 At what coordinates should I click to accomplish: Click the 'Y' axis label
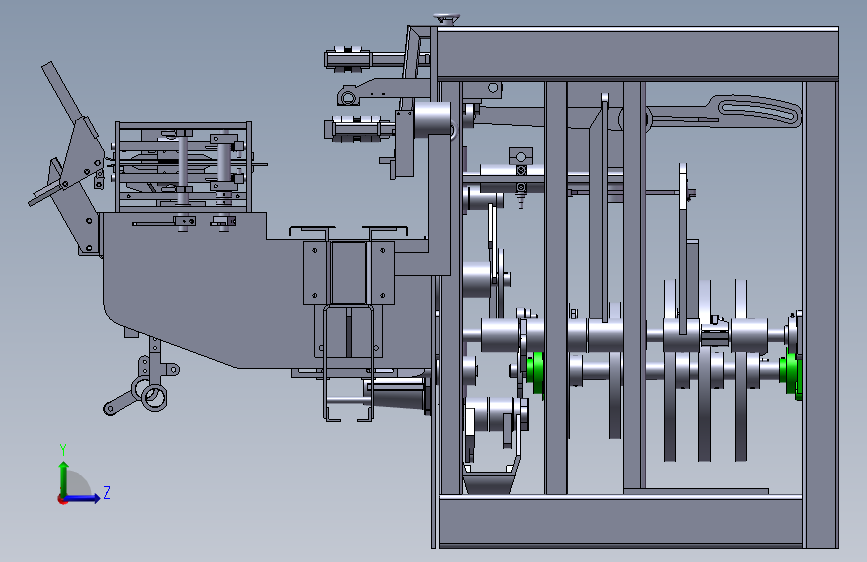(63, 450)
